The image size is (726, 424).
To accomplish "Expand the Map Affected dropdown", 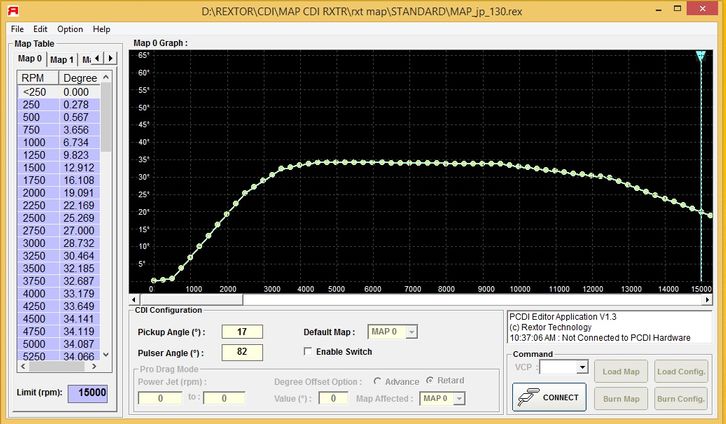I will pos(459,398).
